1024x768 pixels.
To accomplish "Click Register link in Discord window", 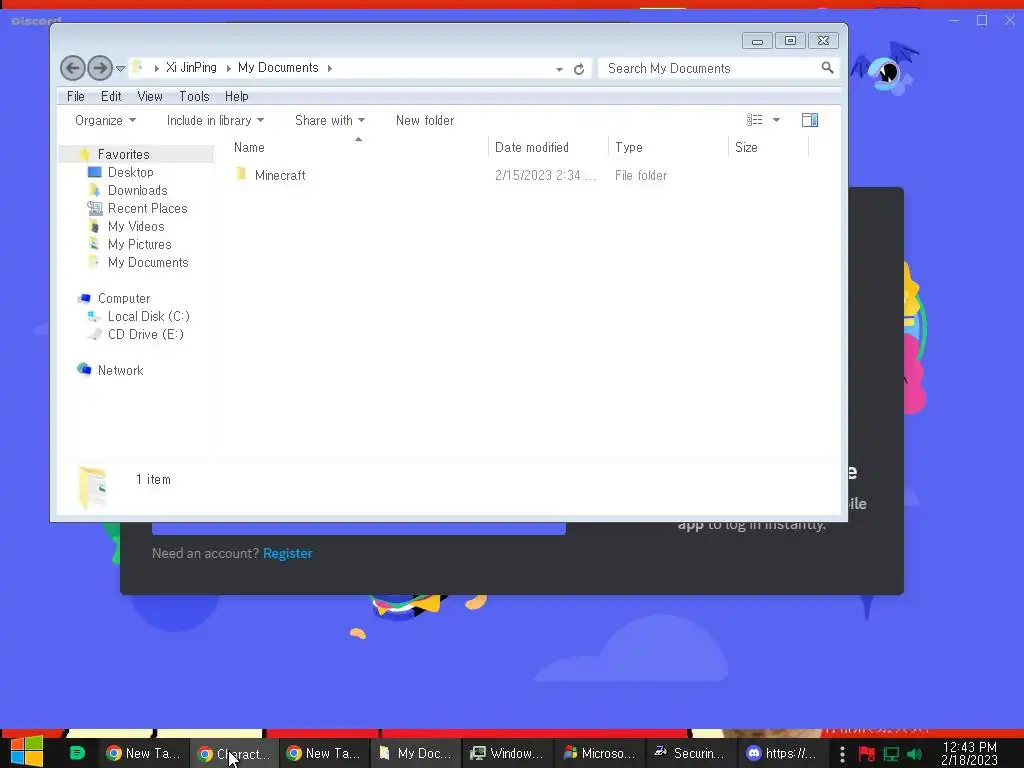I will click(x=287, y=553).
